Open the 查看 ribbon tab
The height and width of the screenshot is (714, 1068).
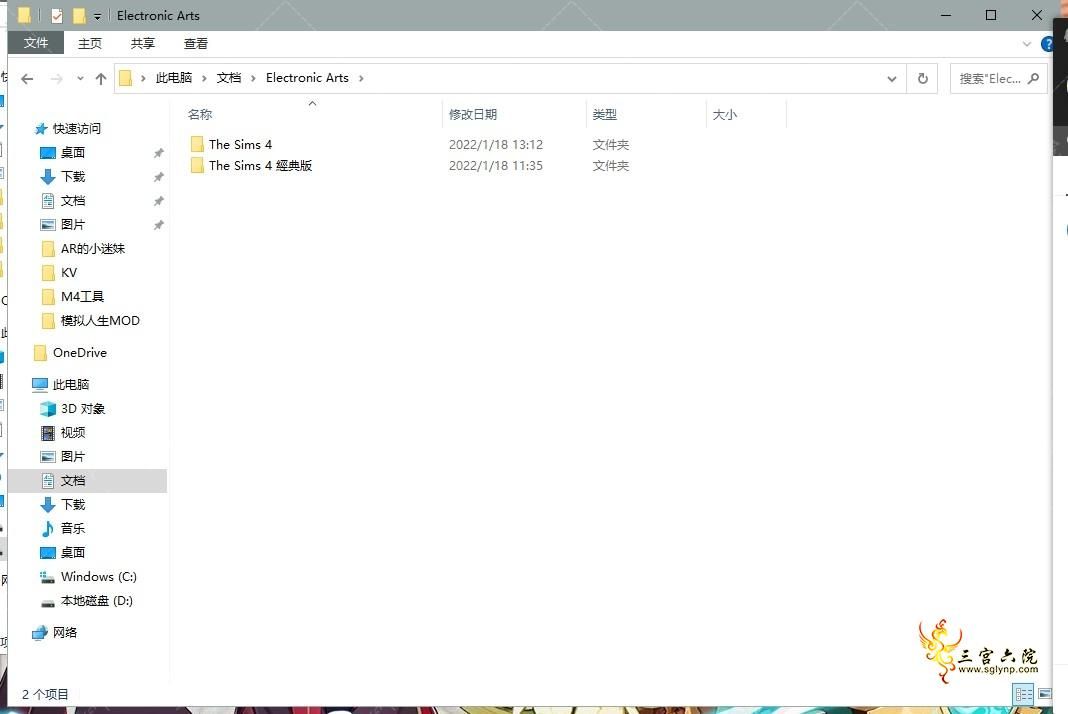coord(195,44)
